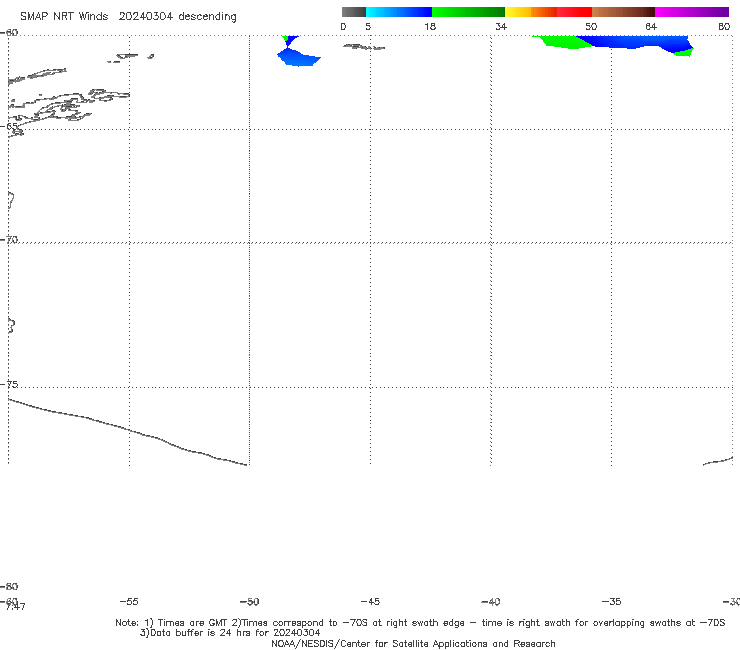The image size is (740, 650).
Task: Click the colorbar label '5'
Action: (368, 27)
